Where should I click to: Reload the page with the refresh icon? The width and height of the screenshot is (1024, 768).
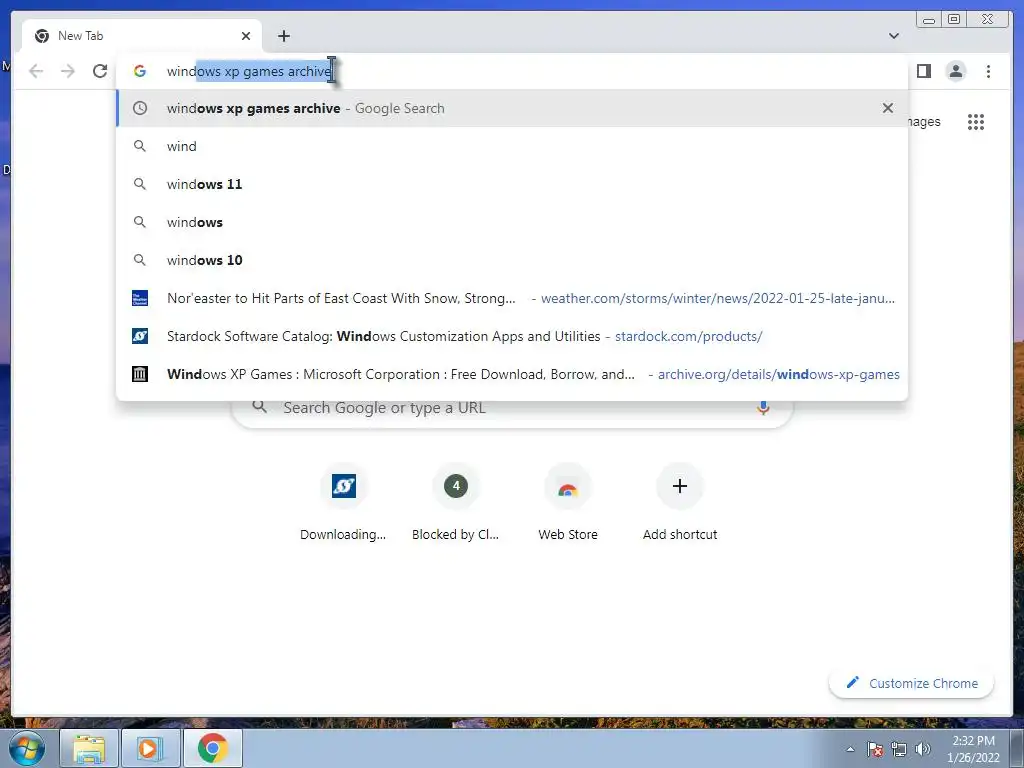[x=100, y=71]
